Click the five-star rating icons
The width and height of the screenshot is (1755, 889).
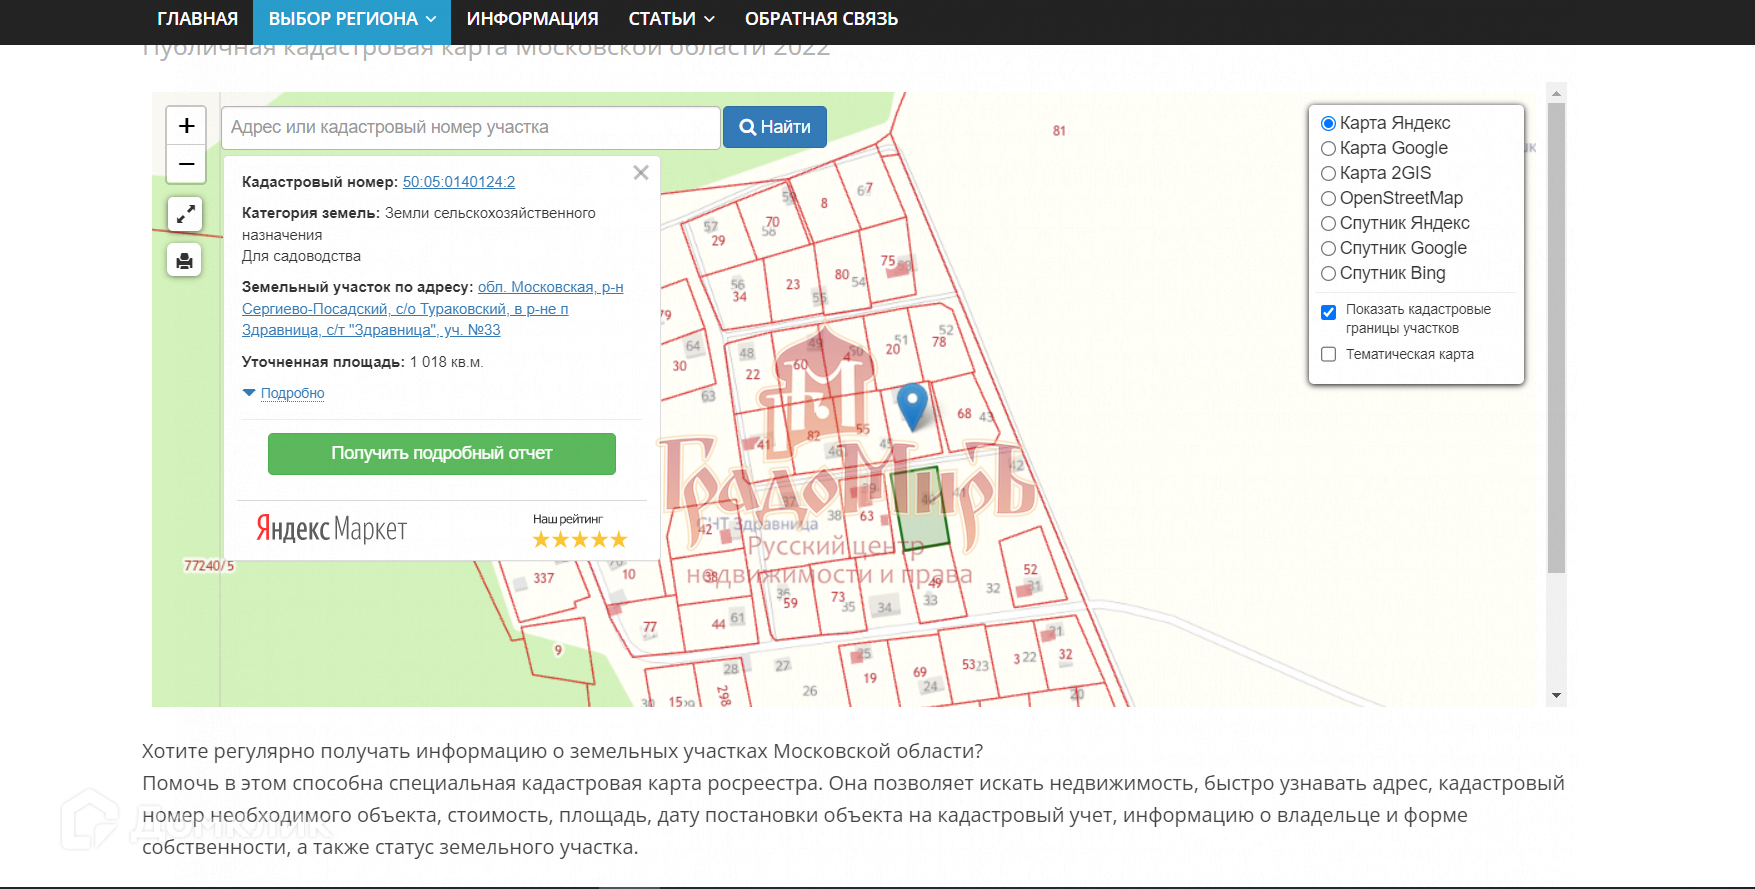tap(580, 540)
